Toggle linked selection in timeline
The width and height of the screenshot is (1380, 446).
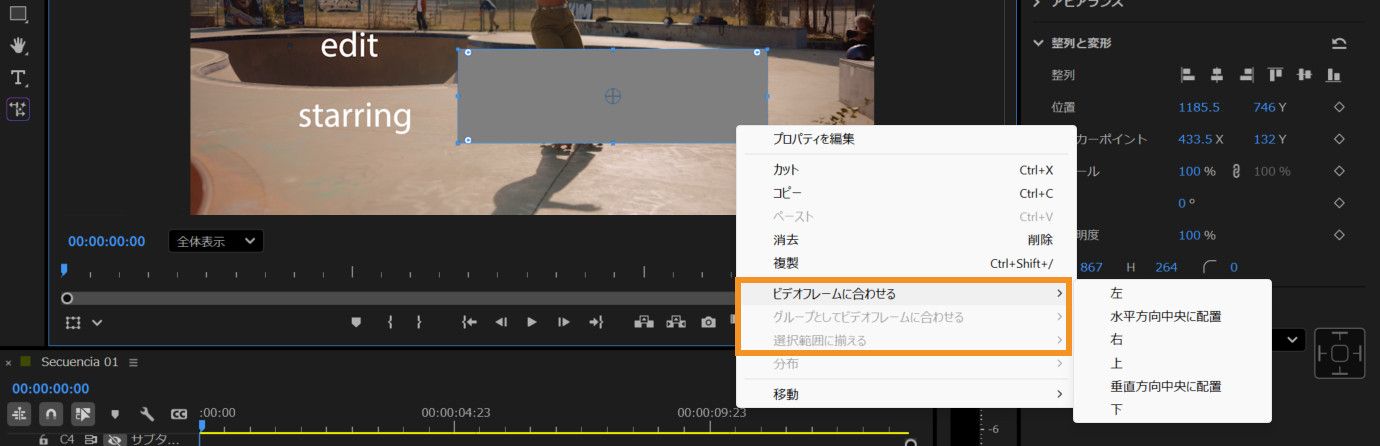[83, 413]
